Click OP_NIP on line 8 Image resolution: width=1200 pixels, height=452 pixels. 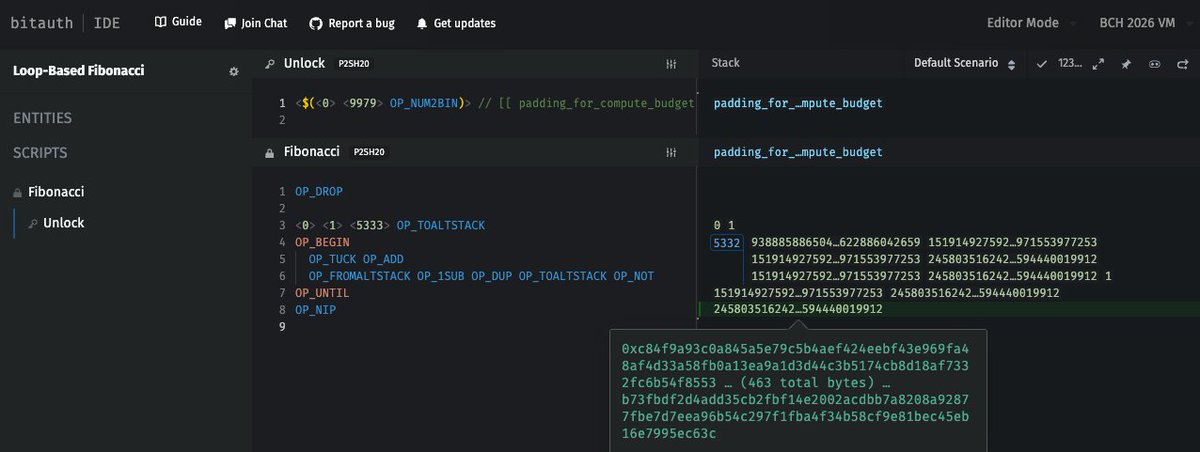pyautogui.click(x=315, y=310)
